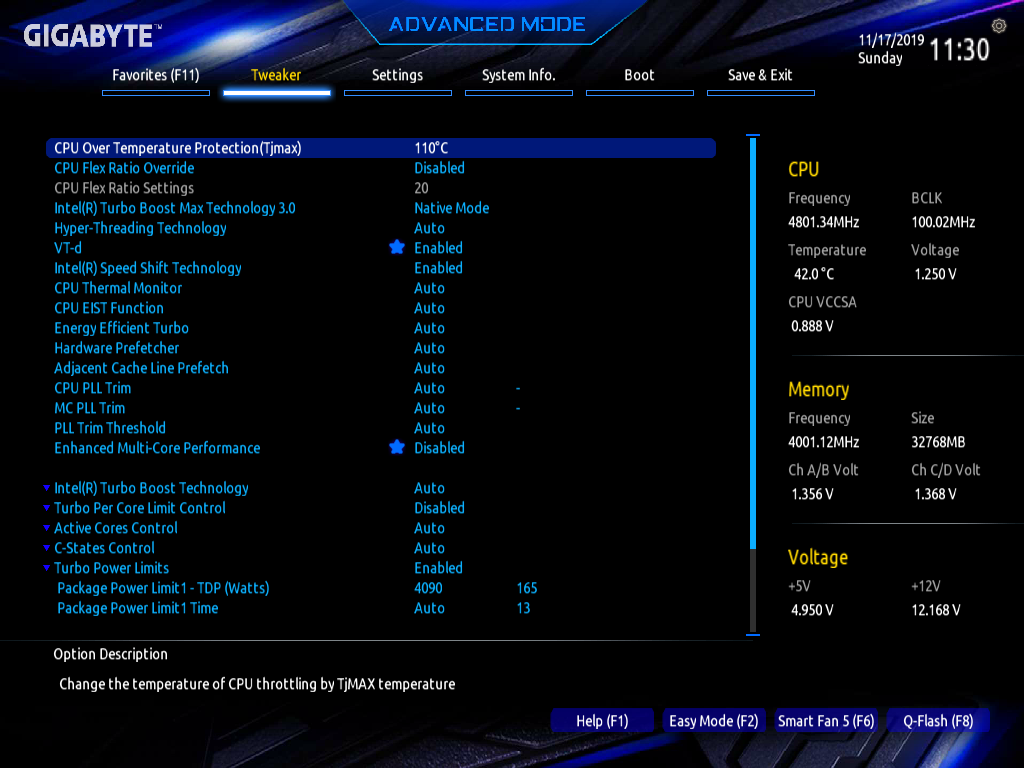This screenshot has width=1024, height=768.
Task: Open CPU Thermal Monitor Auto value
Action: pos(429,288)
